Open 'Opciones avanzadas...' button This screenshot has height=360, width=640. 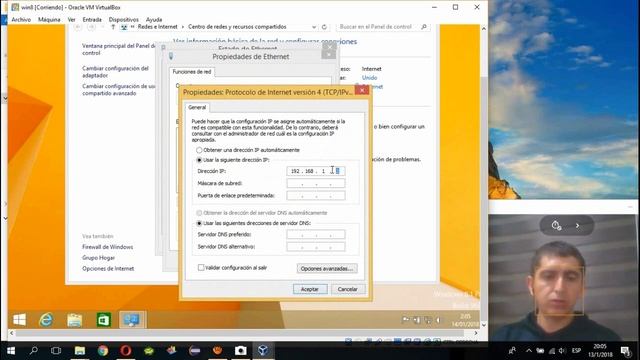pyautogui.click(x=327, y=269)
